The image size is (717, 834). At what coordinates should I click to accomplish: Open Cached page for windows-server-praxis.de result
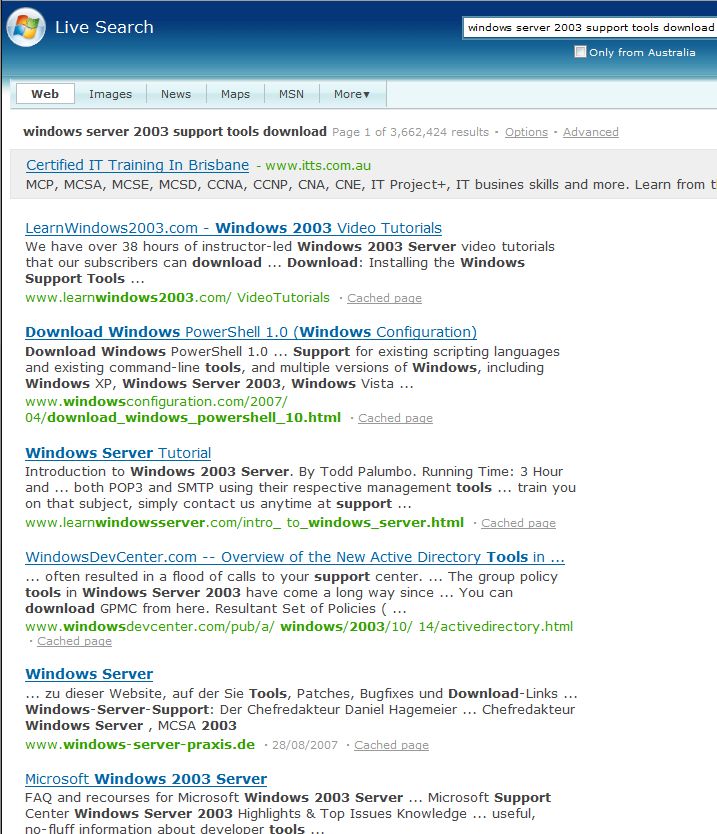click(391, 745)
